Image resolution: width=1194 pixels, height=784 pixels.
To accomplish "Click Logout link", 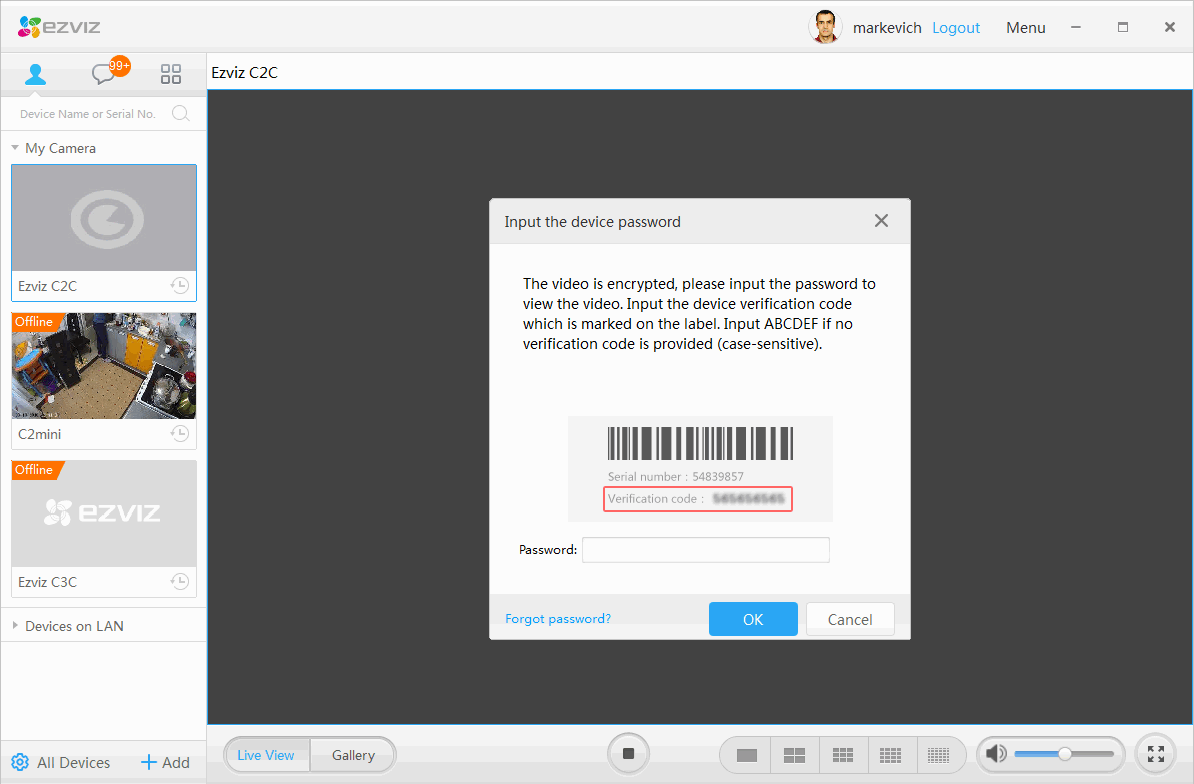I will tap(956, 27).
